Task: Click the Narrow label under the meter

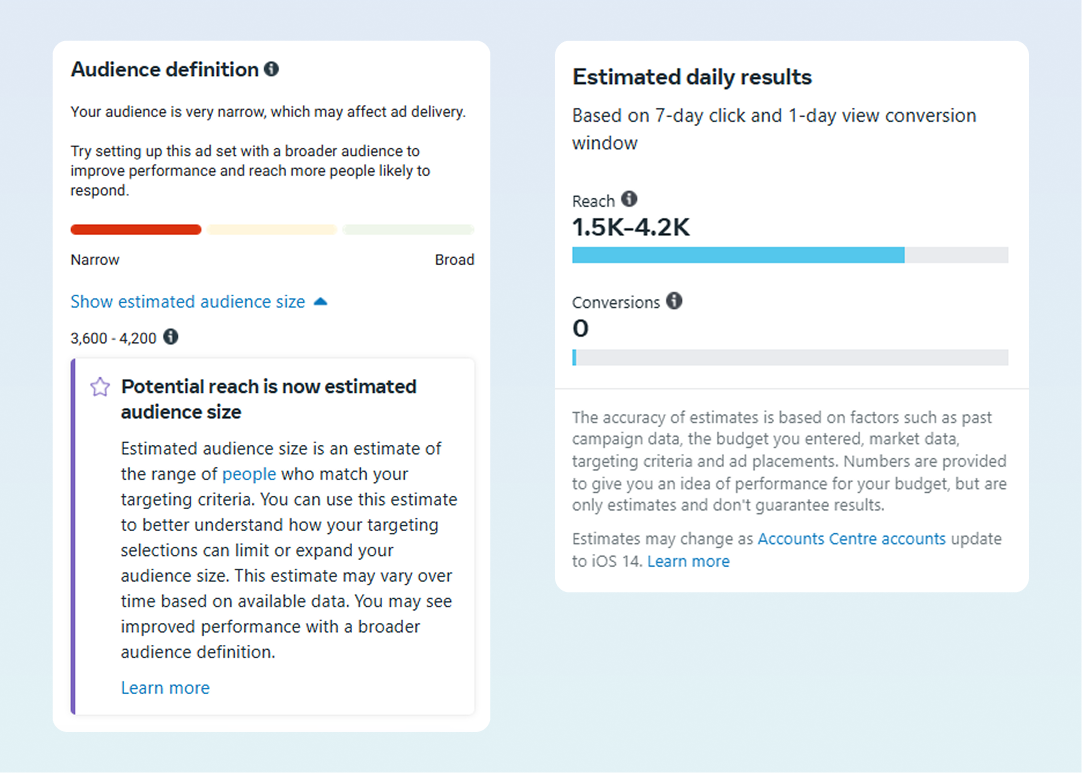Action: pos(95,260)
